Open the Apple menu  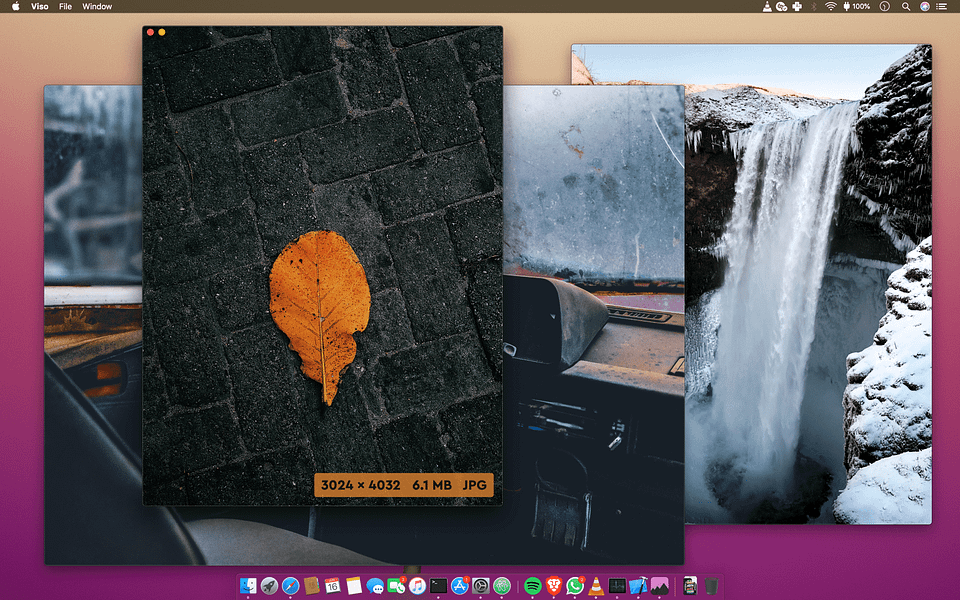click(x=16, y=6)
